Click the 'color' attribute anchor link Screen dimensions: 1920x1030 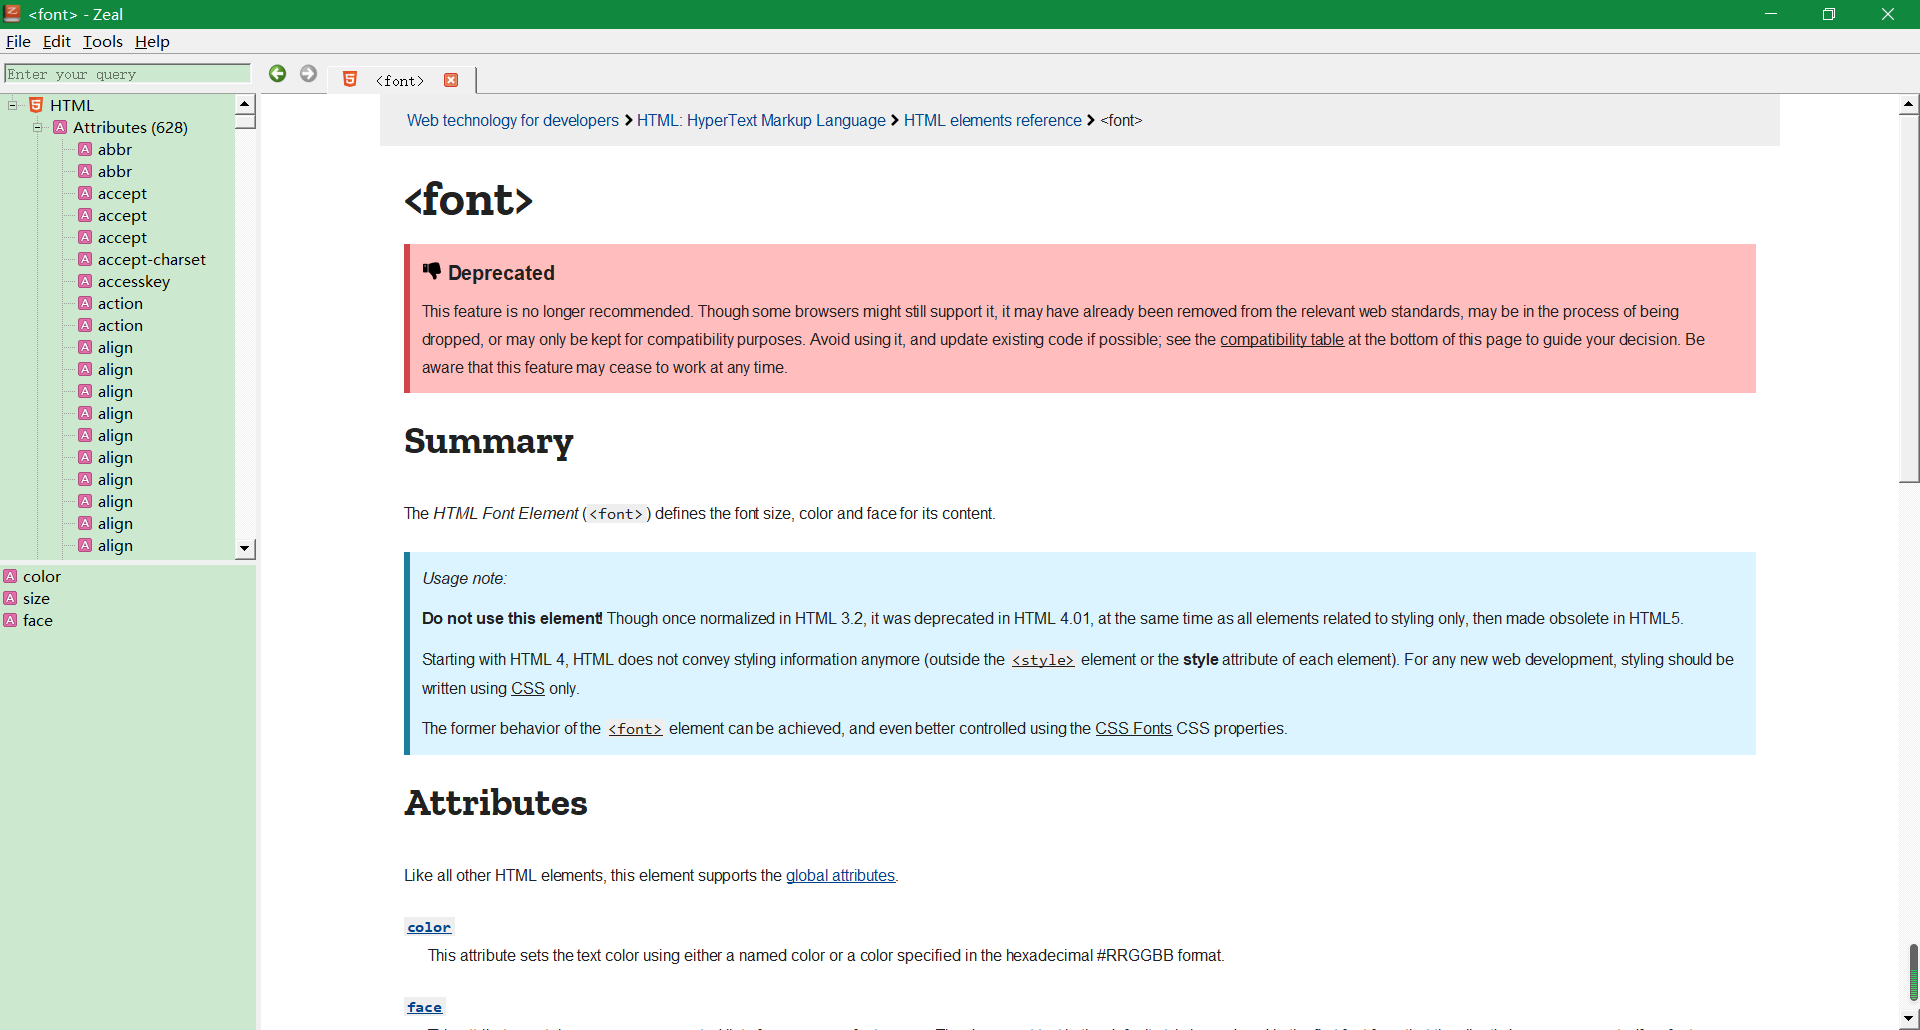429,927
